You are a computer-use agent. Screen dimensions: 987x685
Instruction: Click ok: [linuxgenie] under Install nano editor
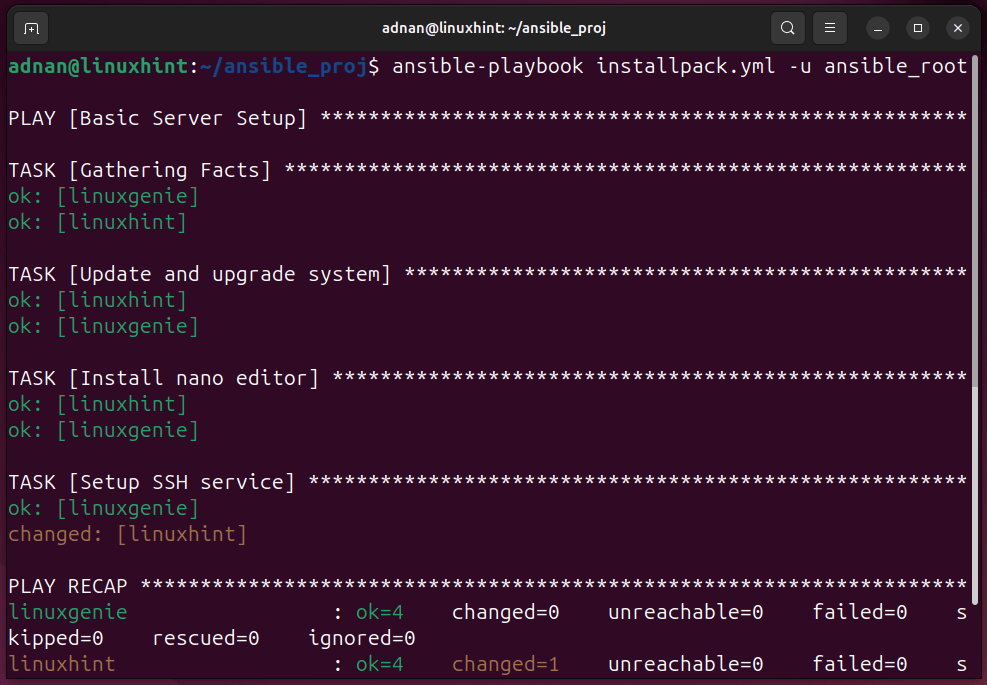point(104,430)
